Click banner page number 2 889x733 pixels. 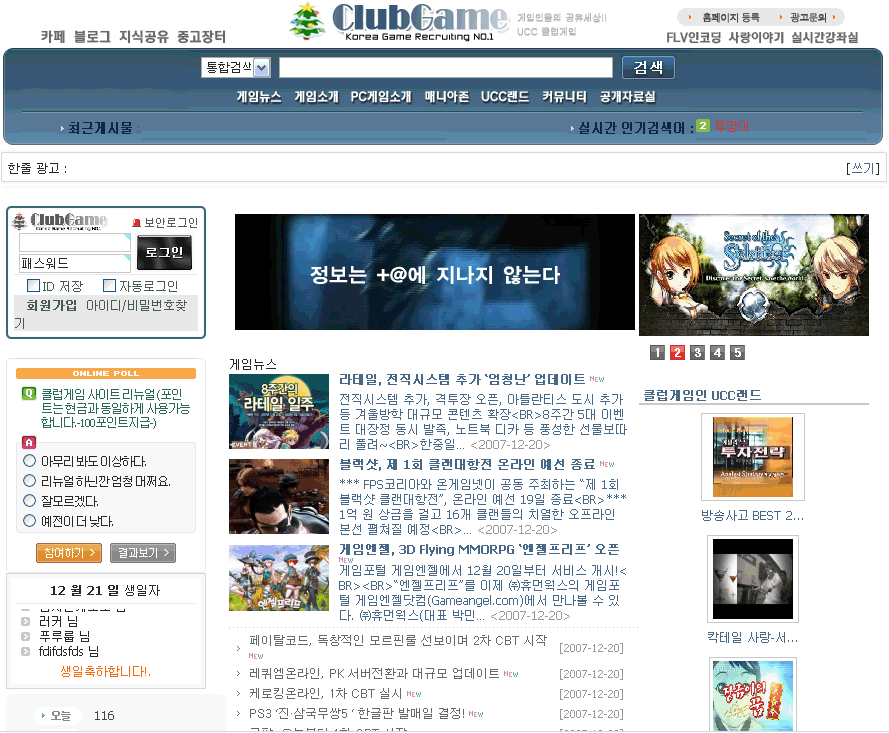(677, 353)
